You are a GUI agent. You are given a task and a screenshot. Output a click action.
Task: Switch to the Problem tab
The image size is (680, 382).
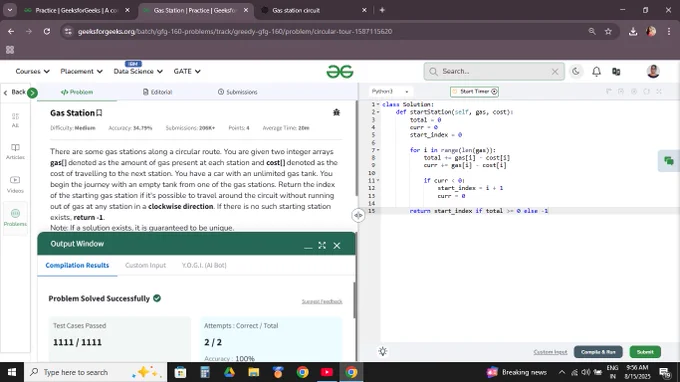pos(77,92)
